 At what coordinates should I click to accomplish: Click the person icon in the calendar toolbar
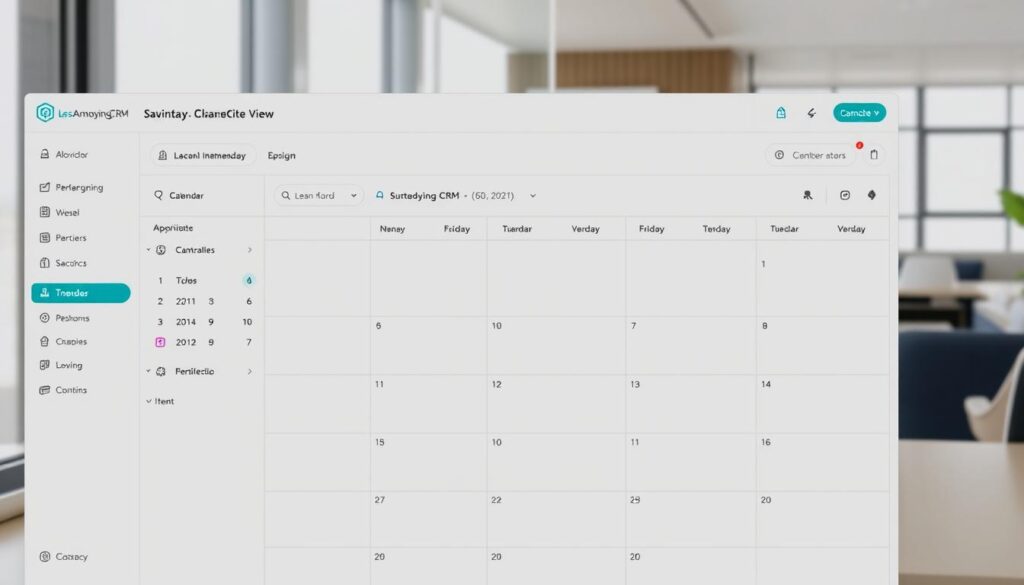tap(808, 195)
